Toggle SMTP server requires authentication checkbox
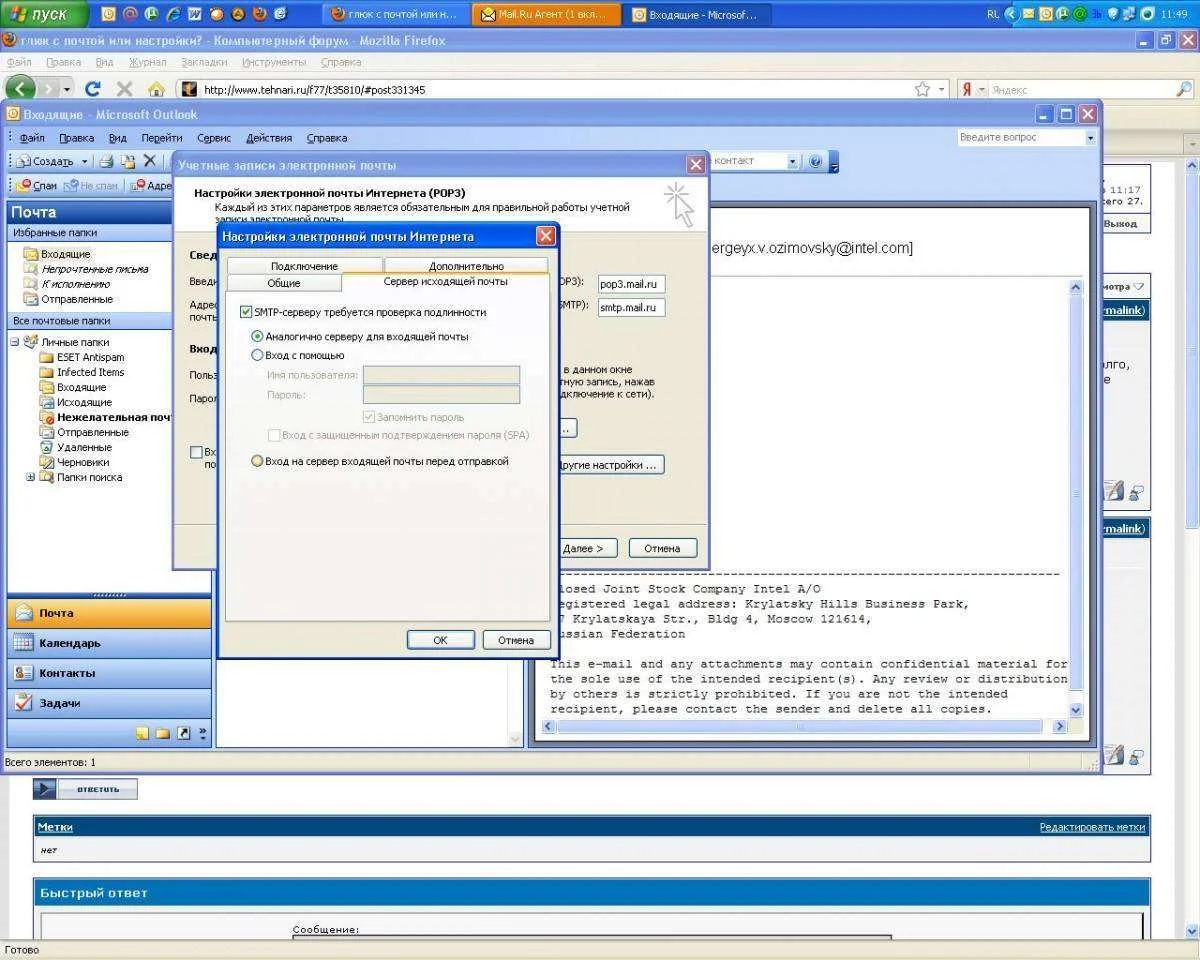Screen dimensions: 1200x960 point(246,312)
